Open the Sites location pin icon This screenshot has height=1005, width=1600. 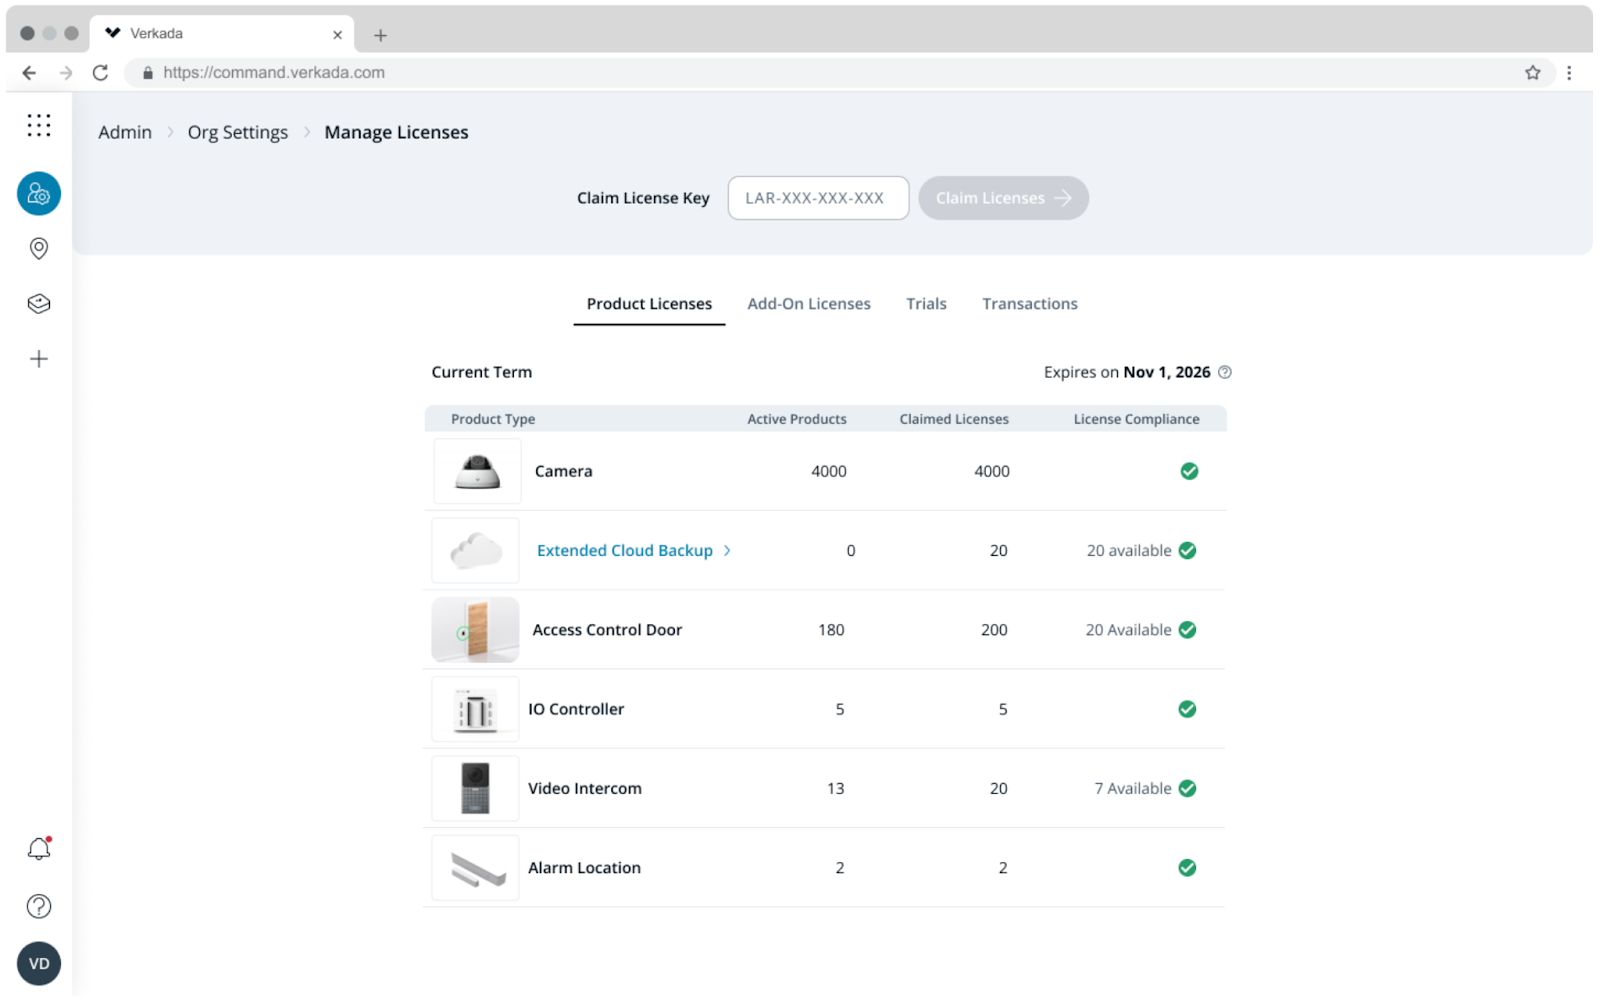point(39,248)
